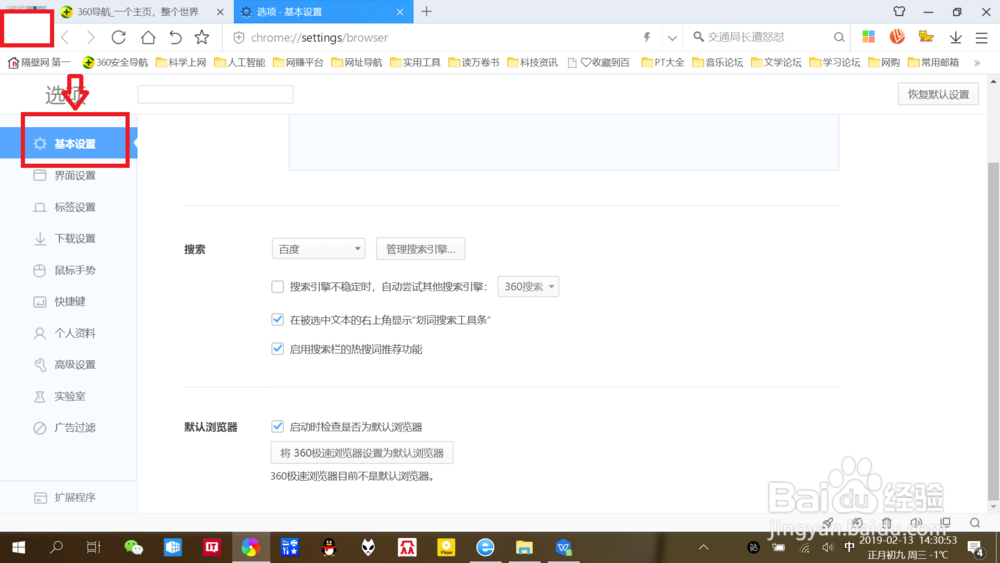
Task: Open the QQ penguin taskbar icon
Action: pos(329,547)
